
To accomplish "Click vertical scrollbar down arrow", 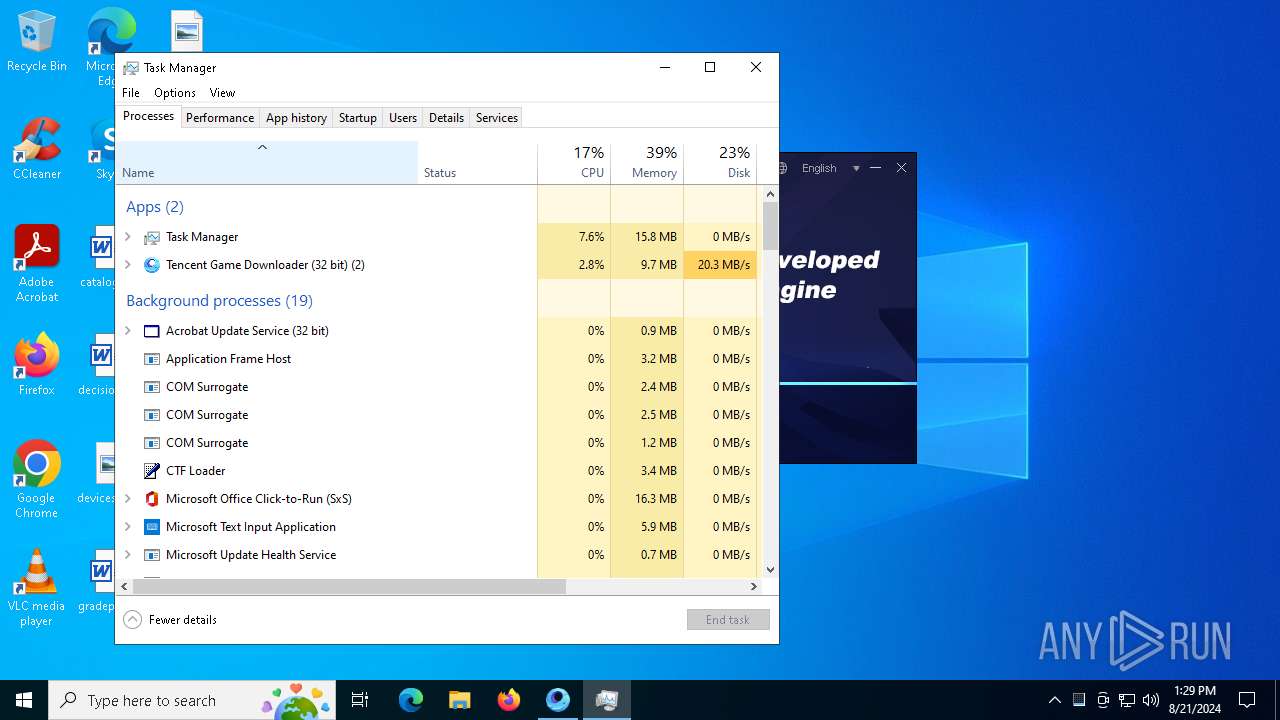I will 770,570.
